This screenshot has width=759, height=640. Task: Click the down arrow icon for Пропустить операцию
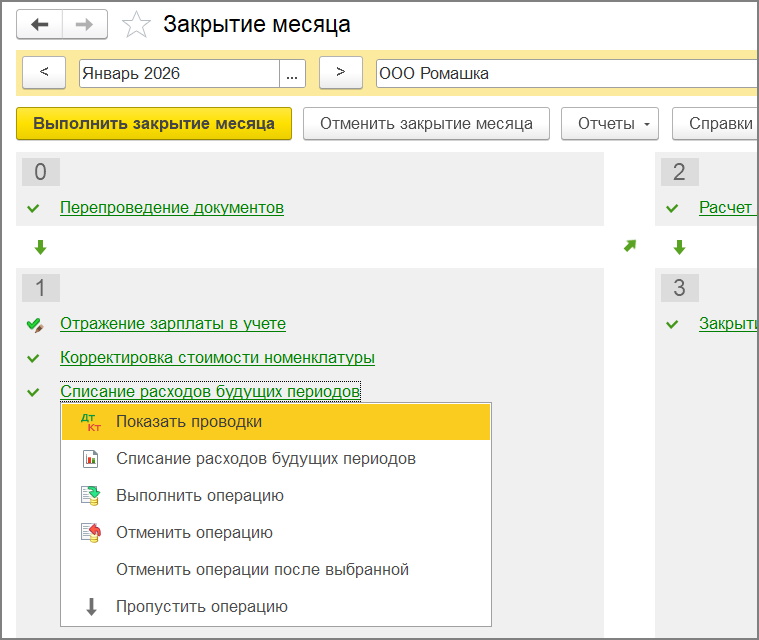pyautogui.click(x=91, y=607)
